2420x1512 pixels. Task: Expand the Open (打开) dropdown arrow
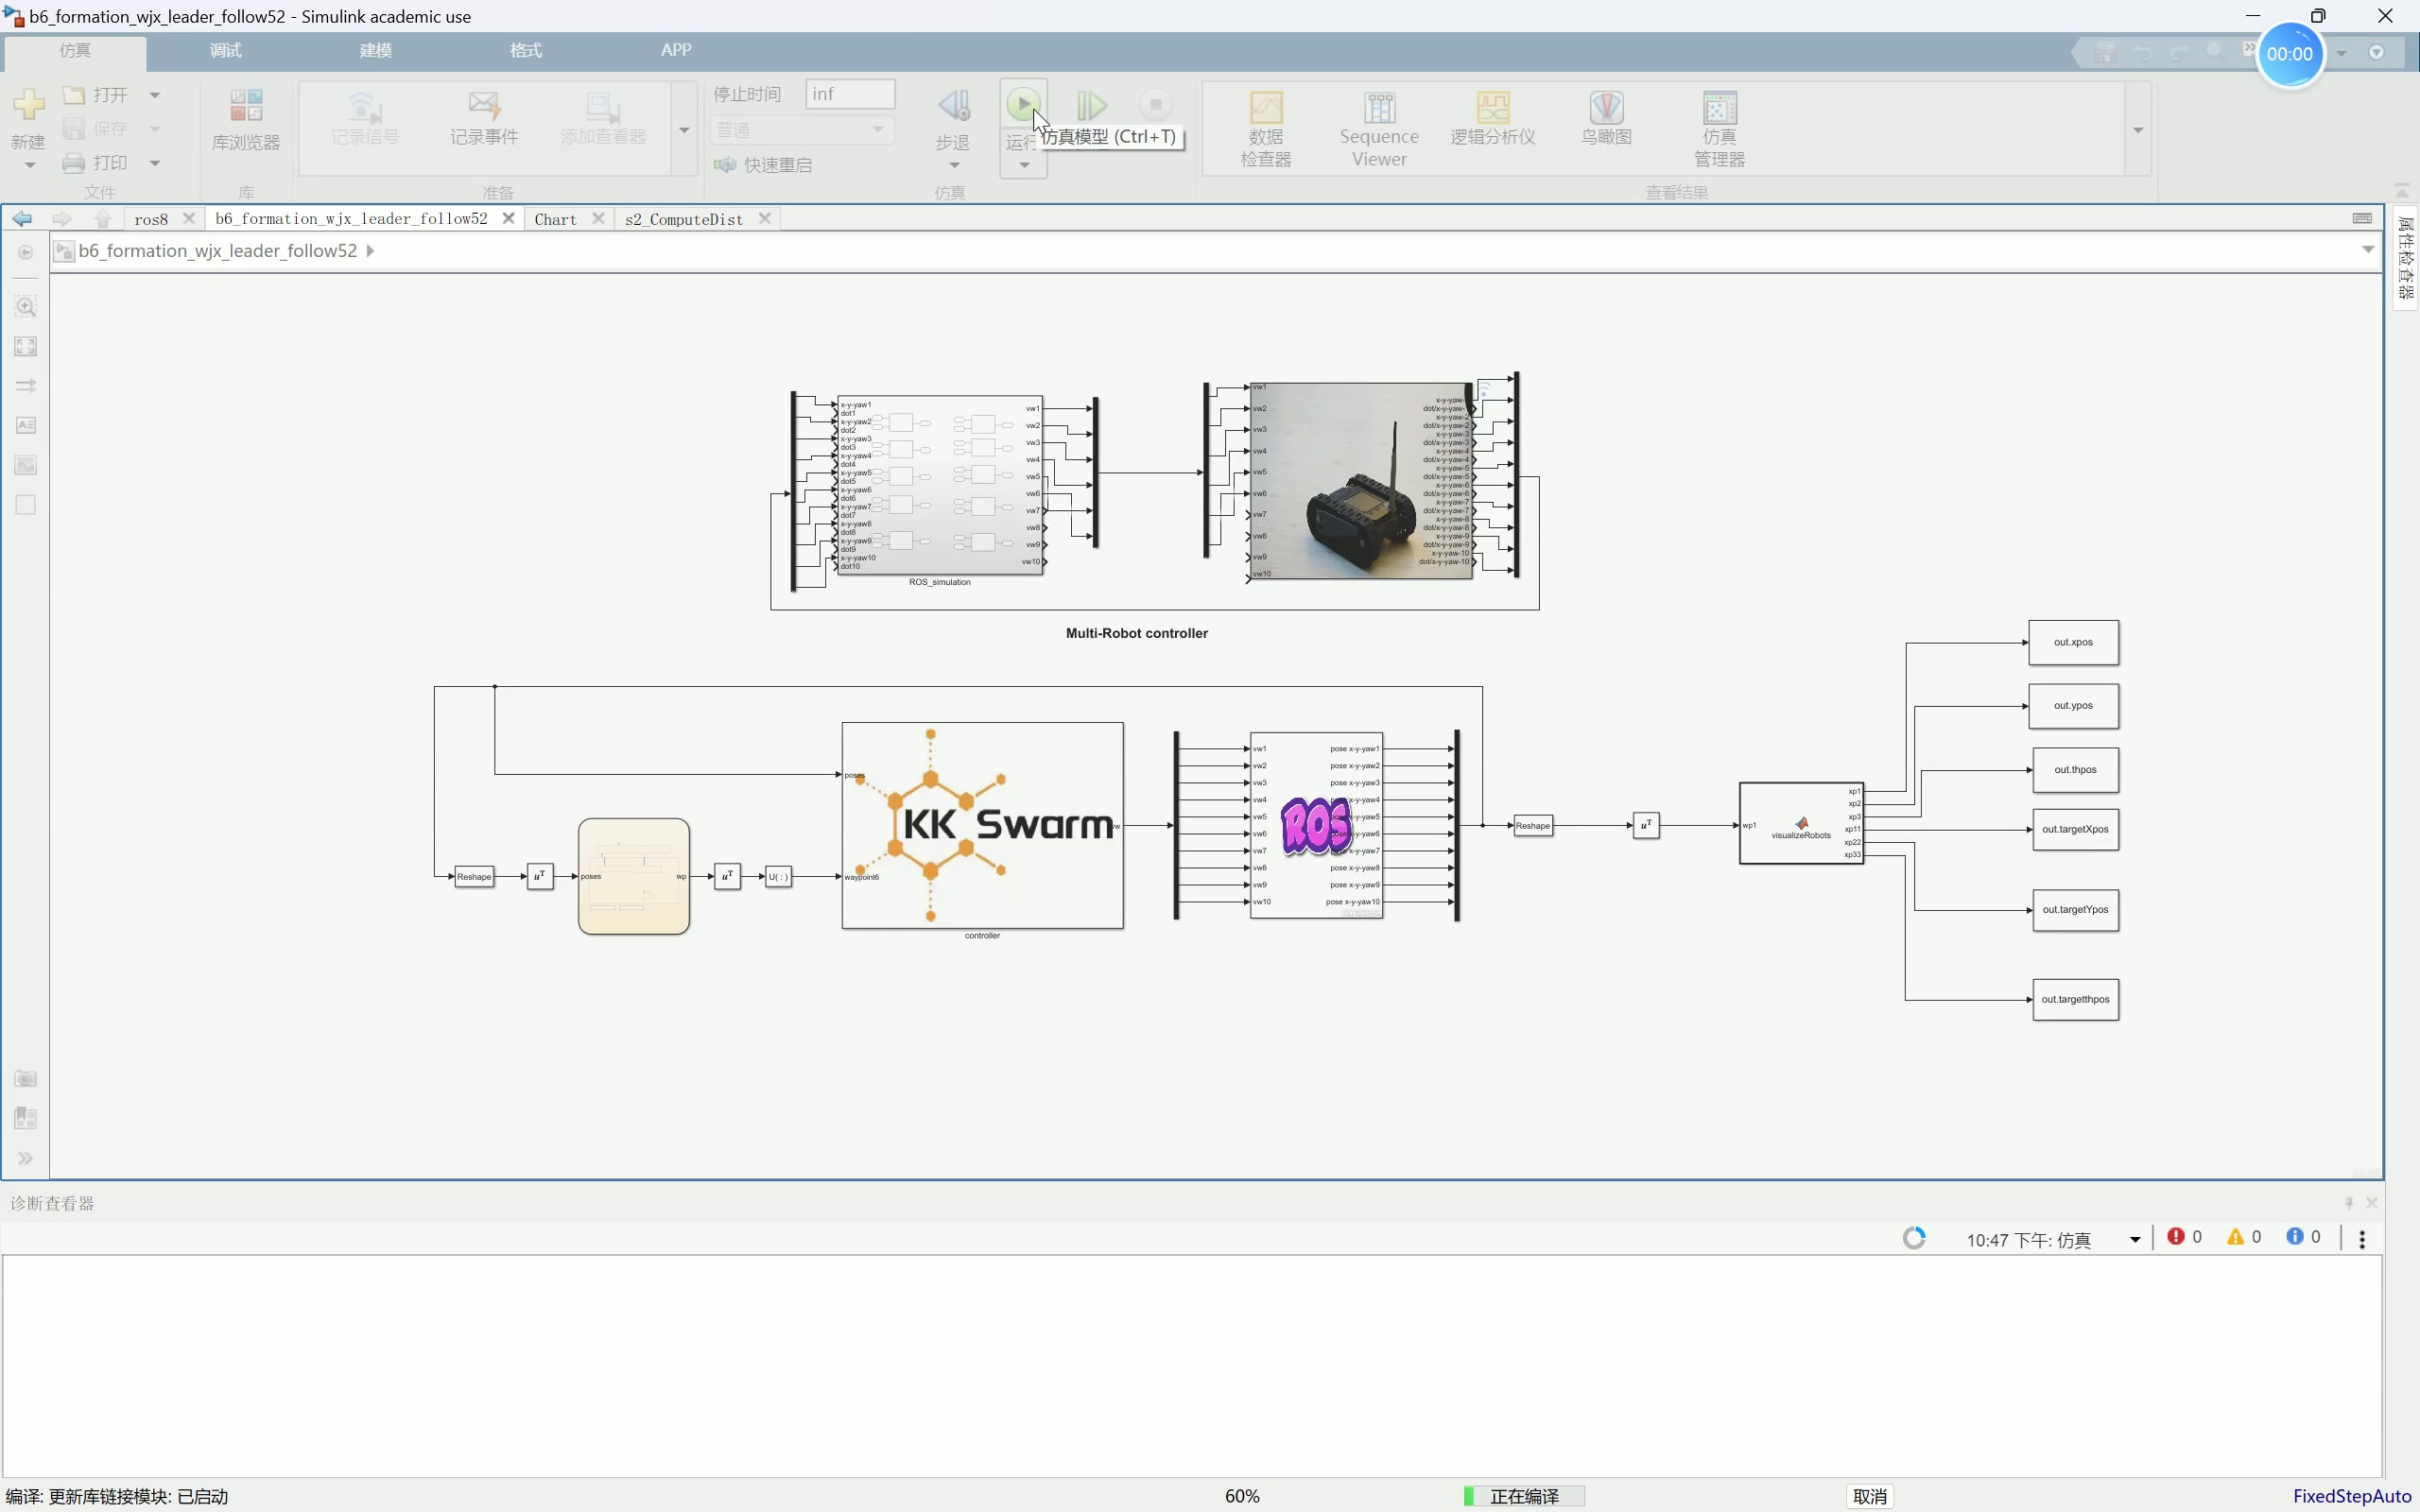coord(155,95)
